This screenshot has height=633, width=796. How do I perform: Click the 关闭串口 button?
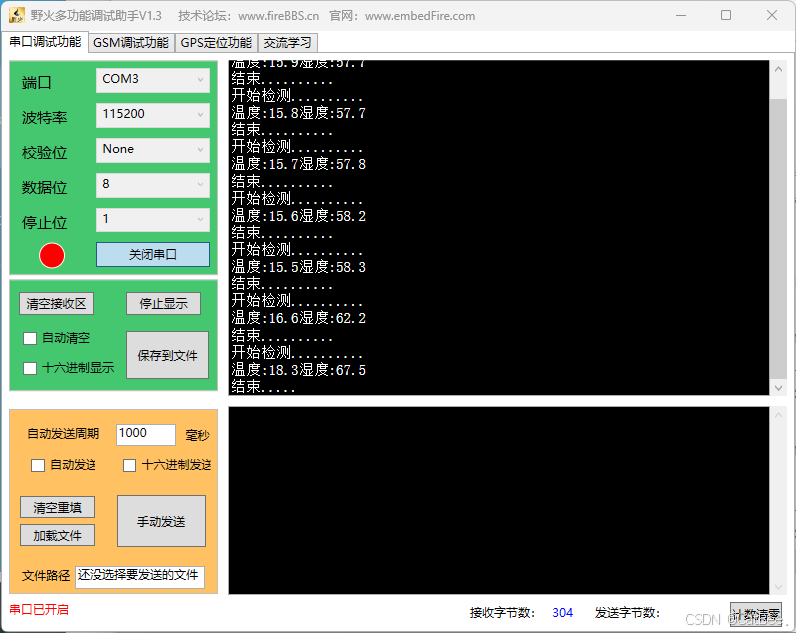coord(153,254)
